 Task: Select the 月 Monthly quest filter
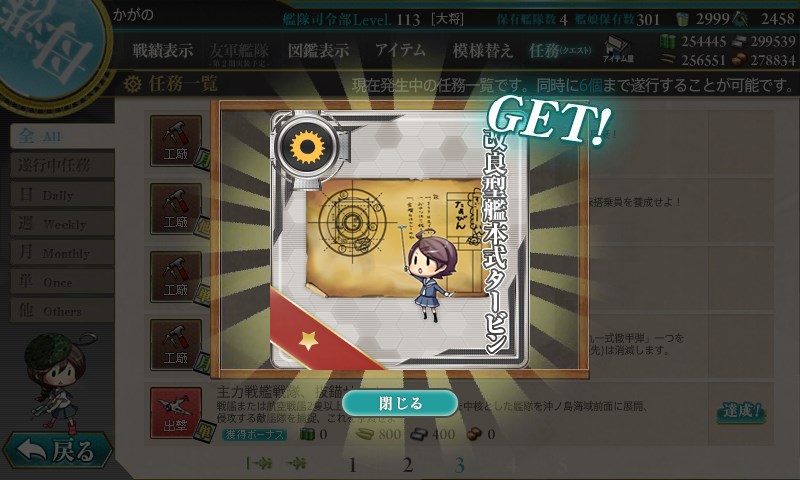click(62, 252)
